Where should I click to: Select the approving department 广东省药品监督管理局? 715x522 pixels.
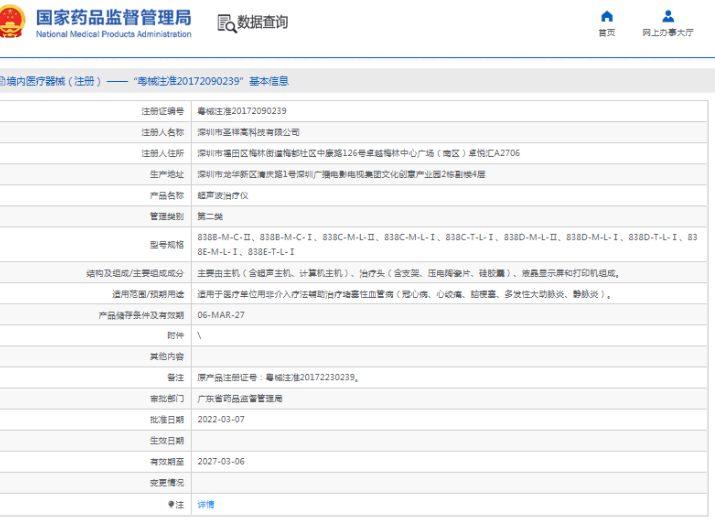(x=239, y=398)
